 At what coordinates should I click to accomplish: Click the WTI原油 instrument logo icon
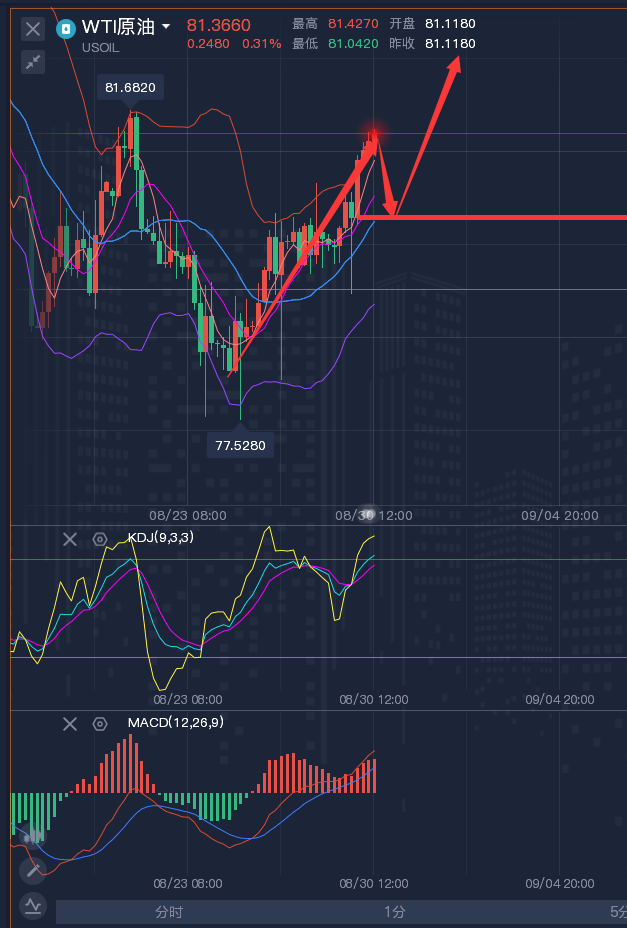coord(66,28)
